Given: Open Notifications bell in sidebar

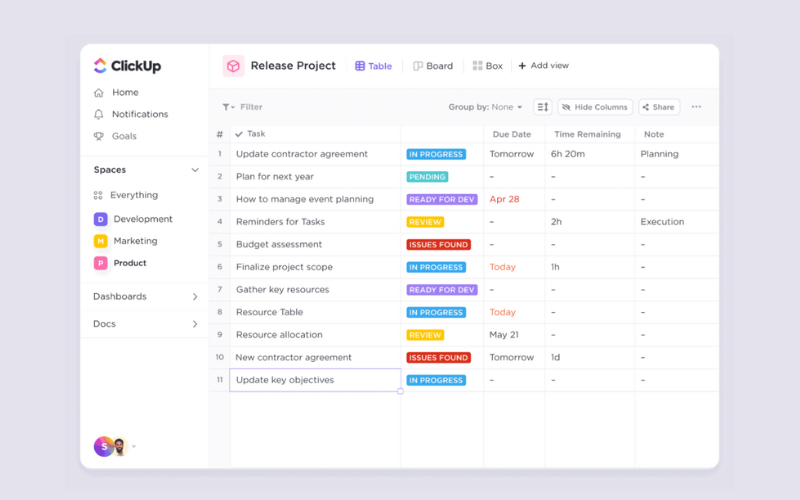Looking at the screenshot, I should click(x=99, y=114).
